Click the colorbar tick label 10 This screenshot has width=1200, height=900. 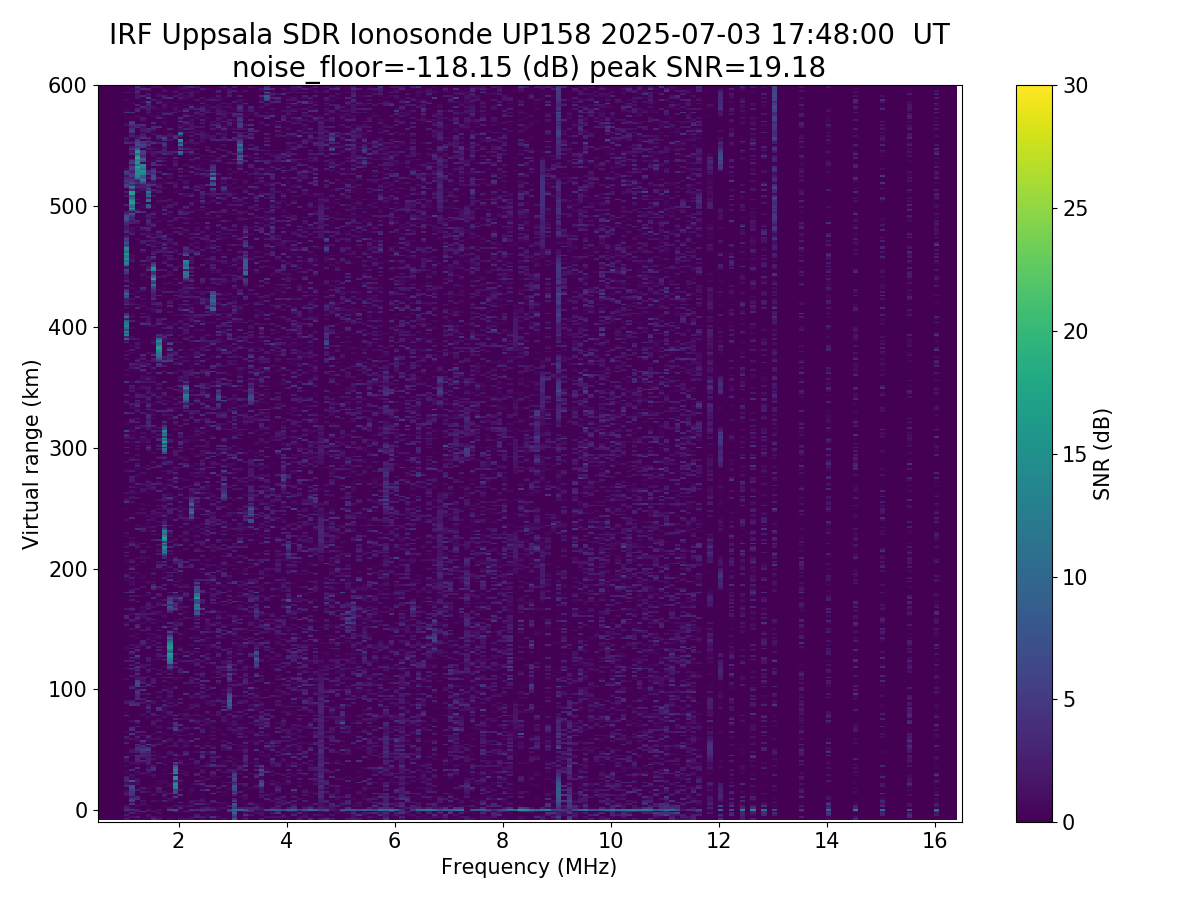coord(1075,577)
